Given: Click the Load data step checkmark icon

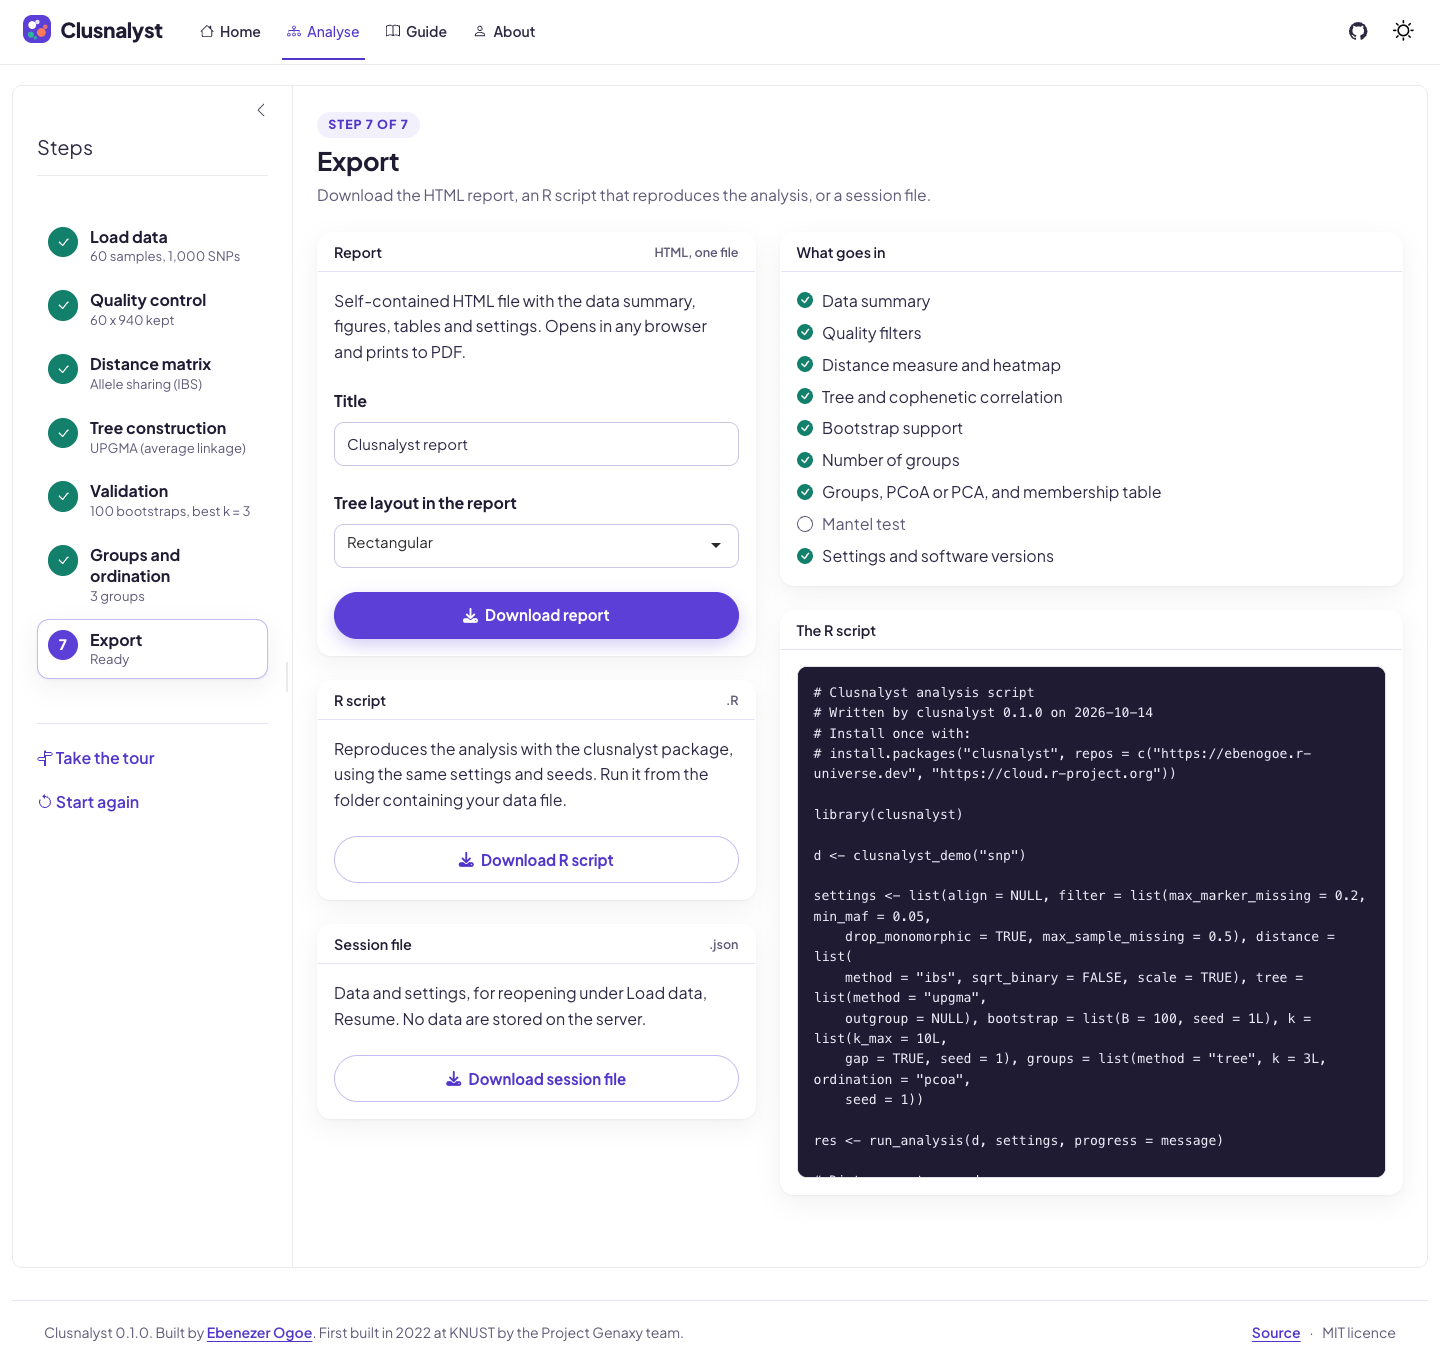Looking at the screenshot, I should (x=63, y=241).
